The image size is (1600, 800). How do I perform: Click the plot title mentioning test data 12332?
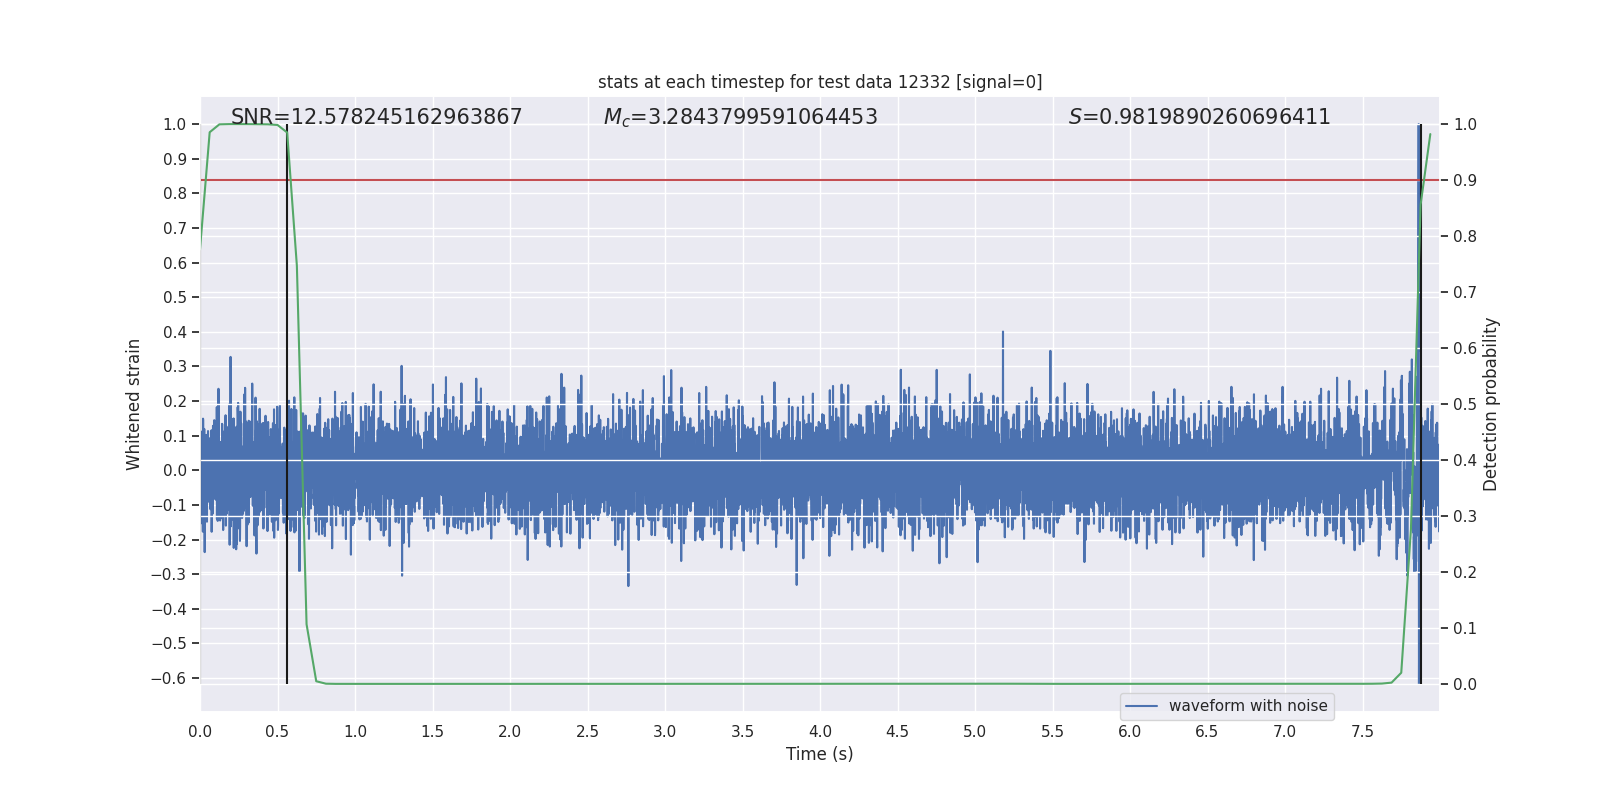point(820,82)
